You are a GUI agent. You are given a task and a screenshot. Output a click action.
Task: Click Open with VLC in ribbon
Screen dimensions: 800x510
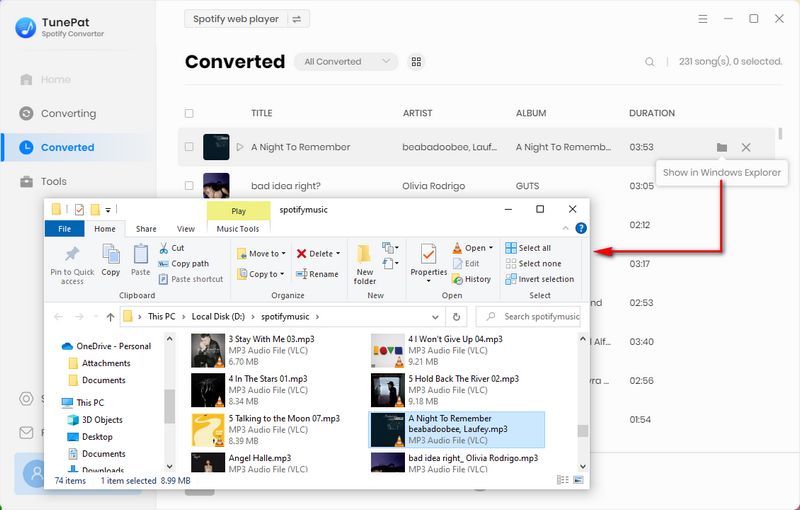click(472, 248)
